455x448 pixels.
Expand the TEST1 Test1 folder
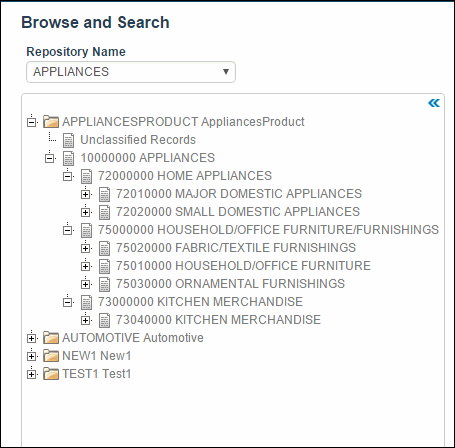click(x=32, y=374)
